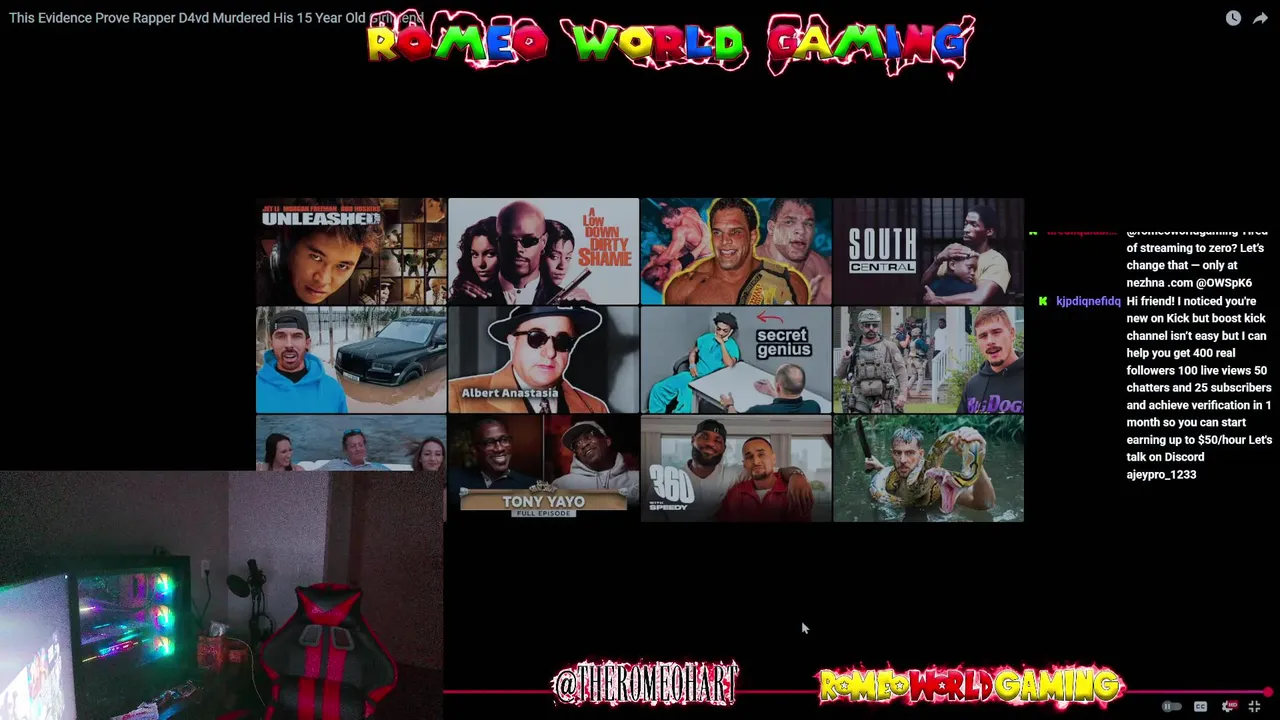Click 'Hi friend! I noticed you're' chat line
This screenshot has width=1280, height=720.
tap(1193, 301)
